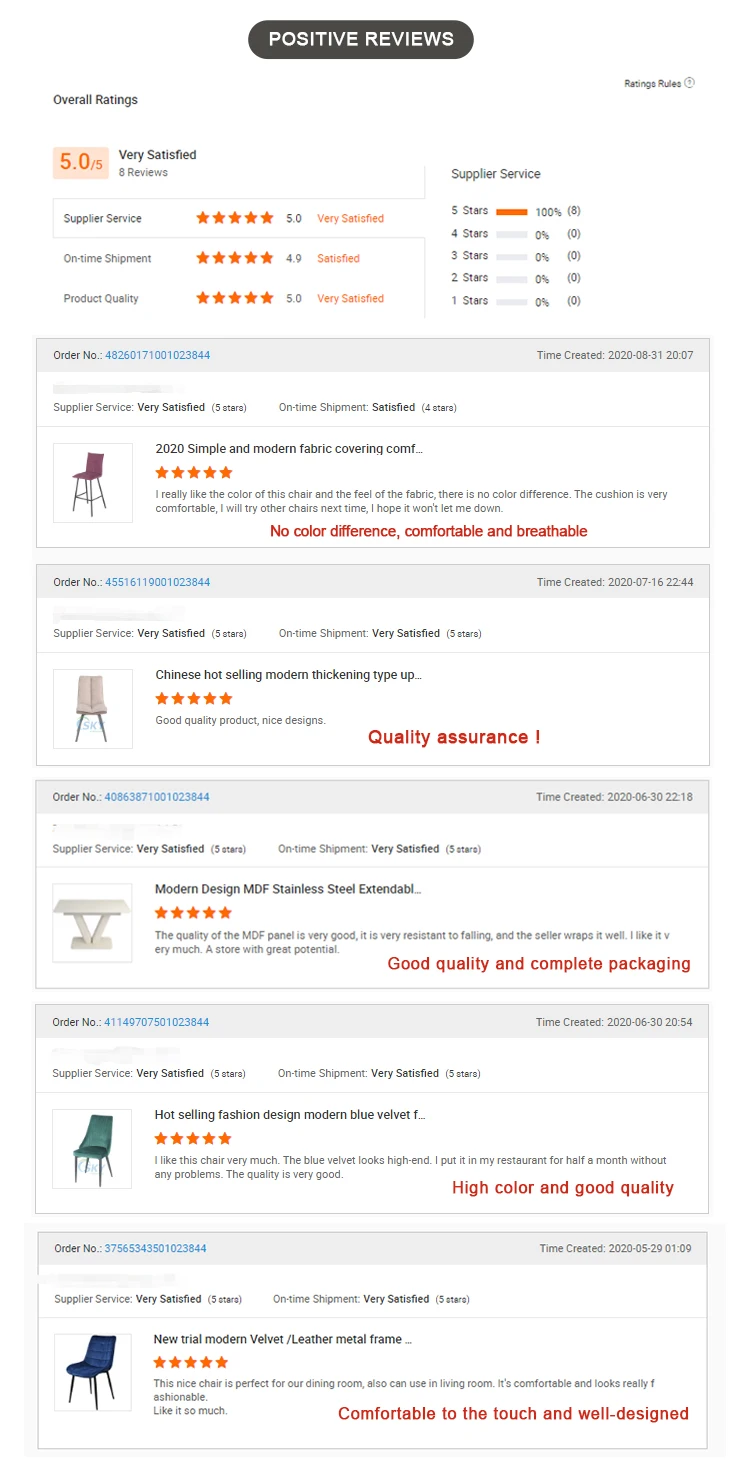Open the beige upholstered chair thumbnail
The width and height of the screenshot is (750, 1478).
click(x=93, y=708)
